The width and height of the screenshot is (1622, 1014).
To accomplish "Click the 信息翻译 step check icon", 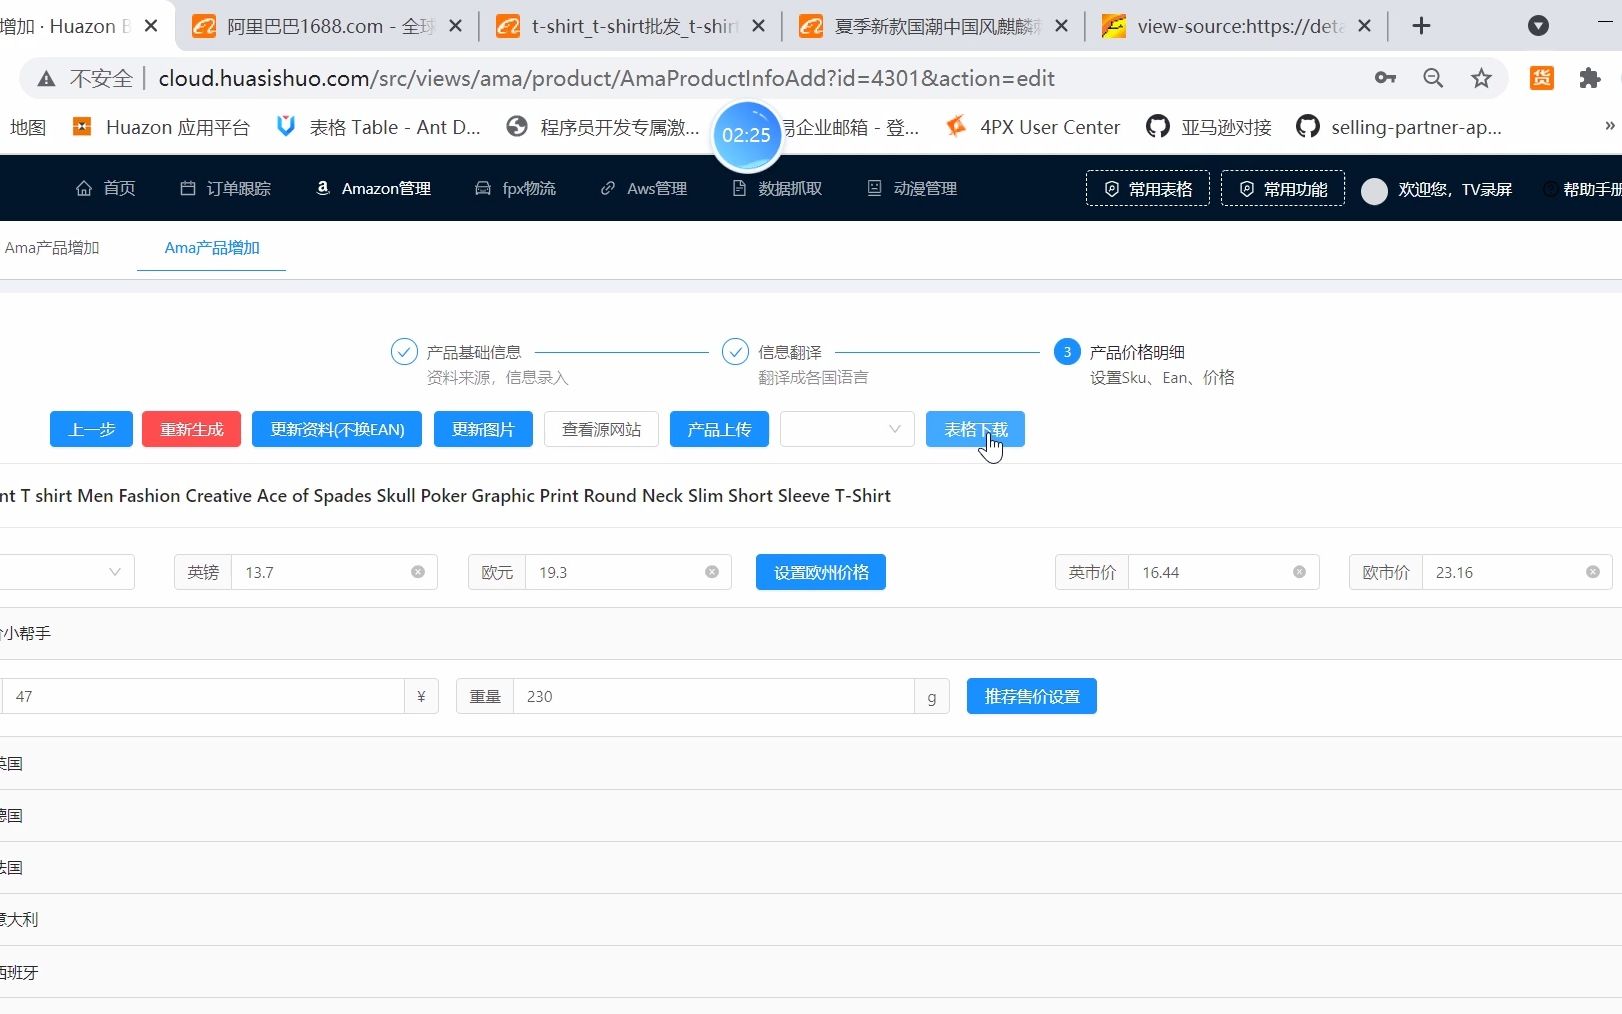I will point(735,352).
